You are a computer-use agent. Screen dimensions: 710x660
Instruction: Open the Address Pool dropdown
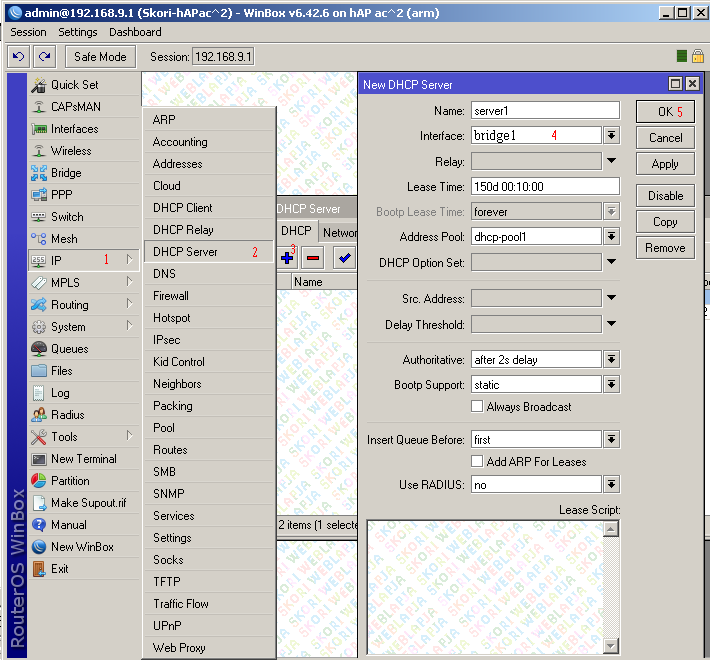coord(611,237)
